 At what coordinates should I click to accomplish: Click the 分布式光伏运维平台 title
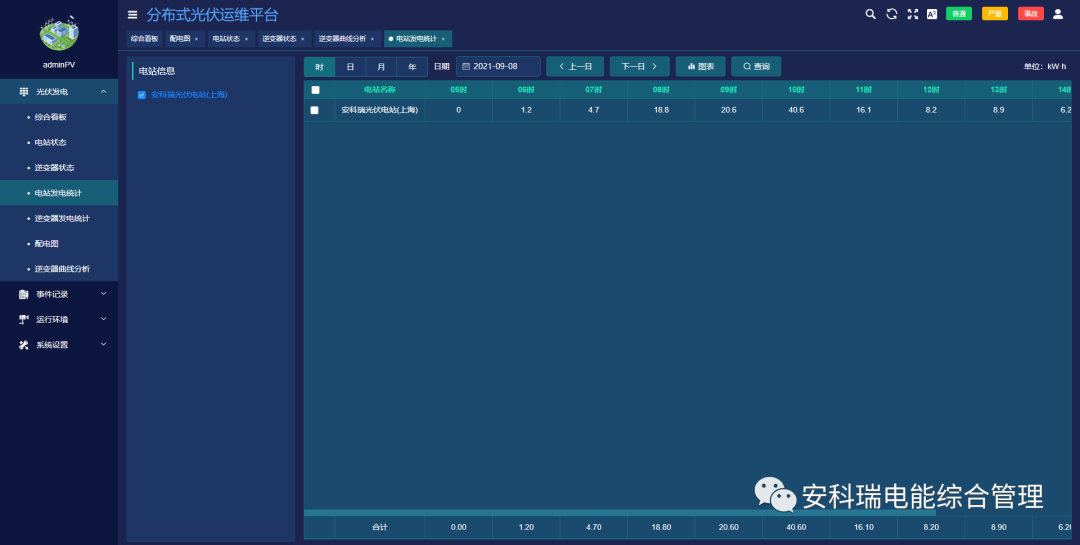(212, 14)
